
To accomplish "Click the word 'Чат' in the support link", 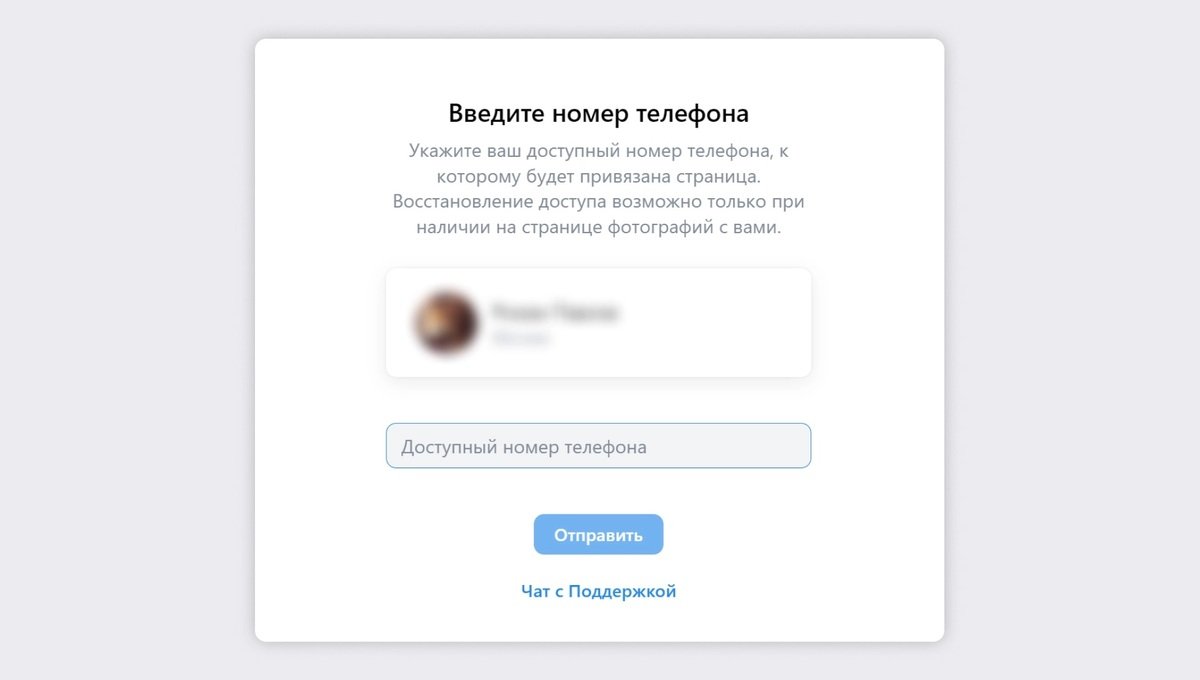I will (x=535, y=591).
